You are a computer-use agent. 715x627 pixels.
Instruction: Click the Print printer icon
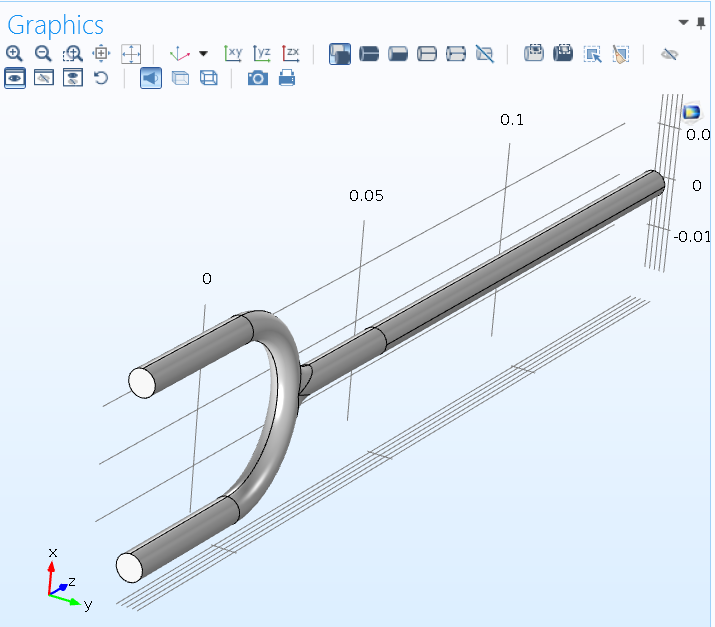tap(287, 78)
